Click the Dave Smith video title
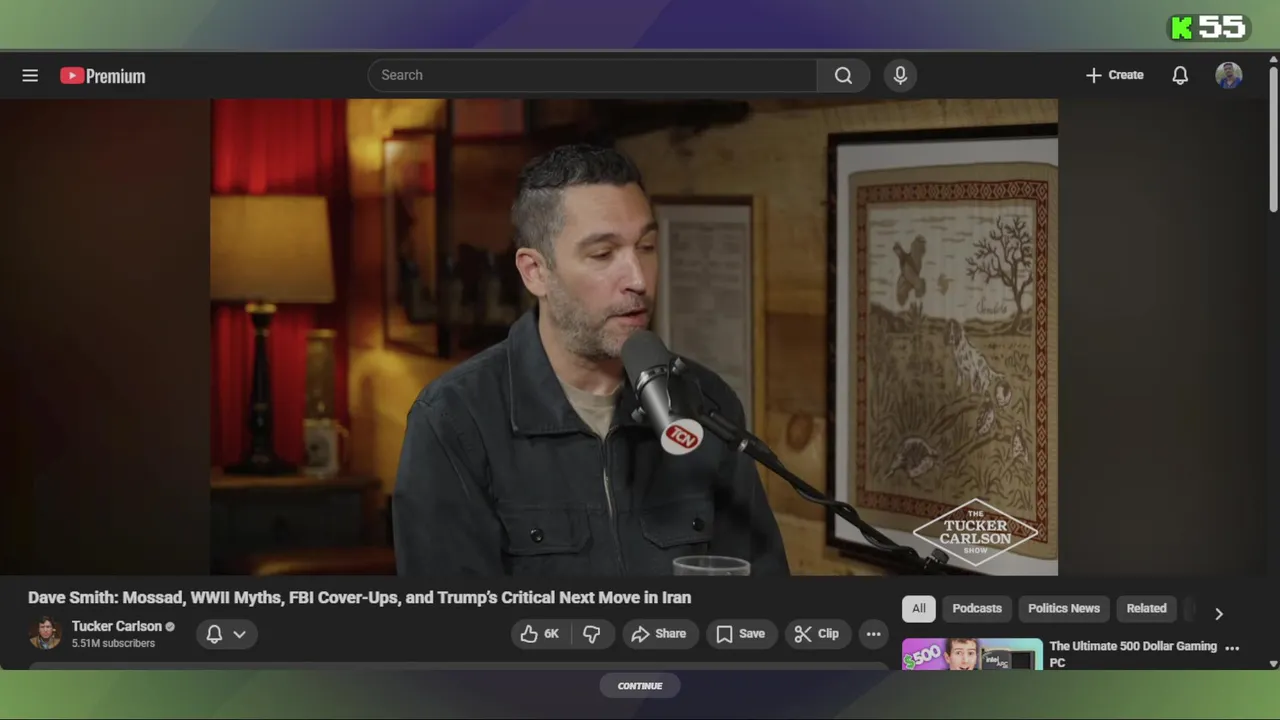The image size is (1280, 720). [x=359, y=598]
